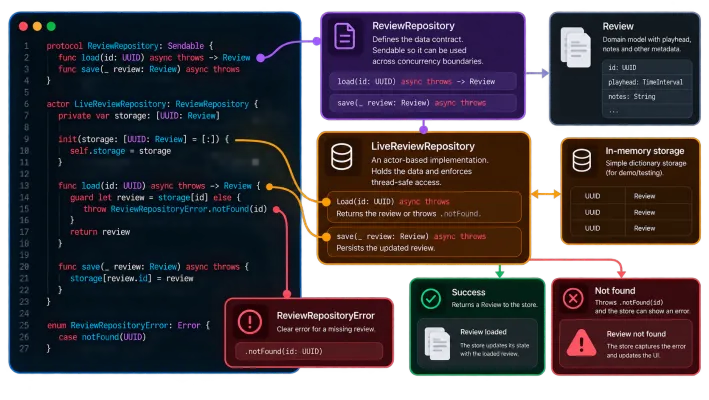Click the 'Load(id: UUID) async throws' box in LiveReviewRepository
Image resolution: width=709 pixels, height=400 pixels.
tap(424, 207)
